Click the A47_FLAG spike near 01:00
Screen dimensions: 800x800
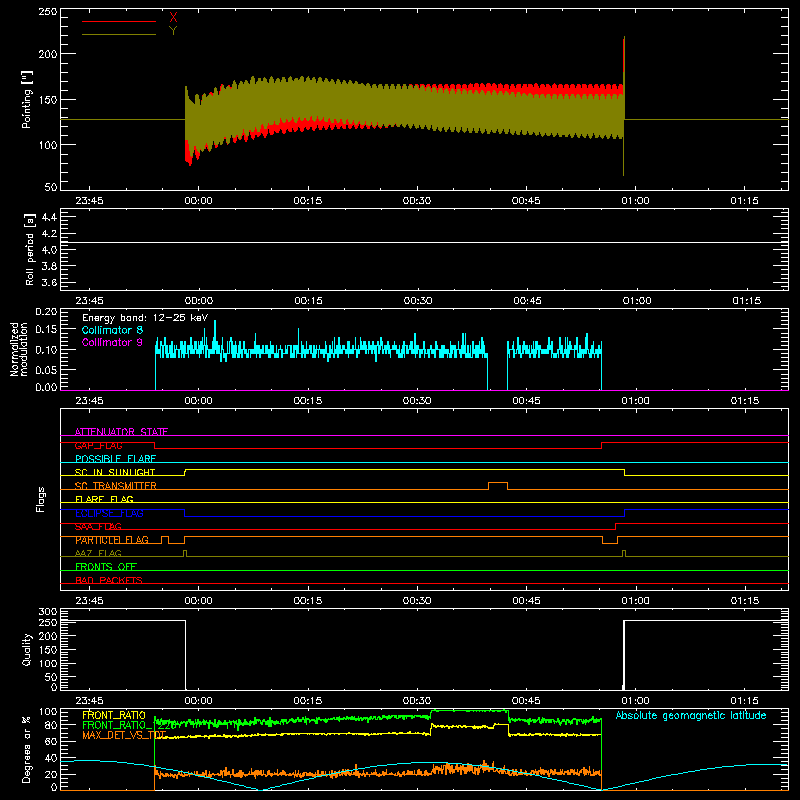pos(624,553)
